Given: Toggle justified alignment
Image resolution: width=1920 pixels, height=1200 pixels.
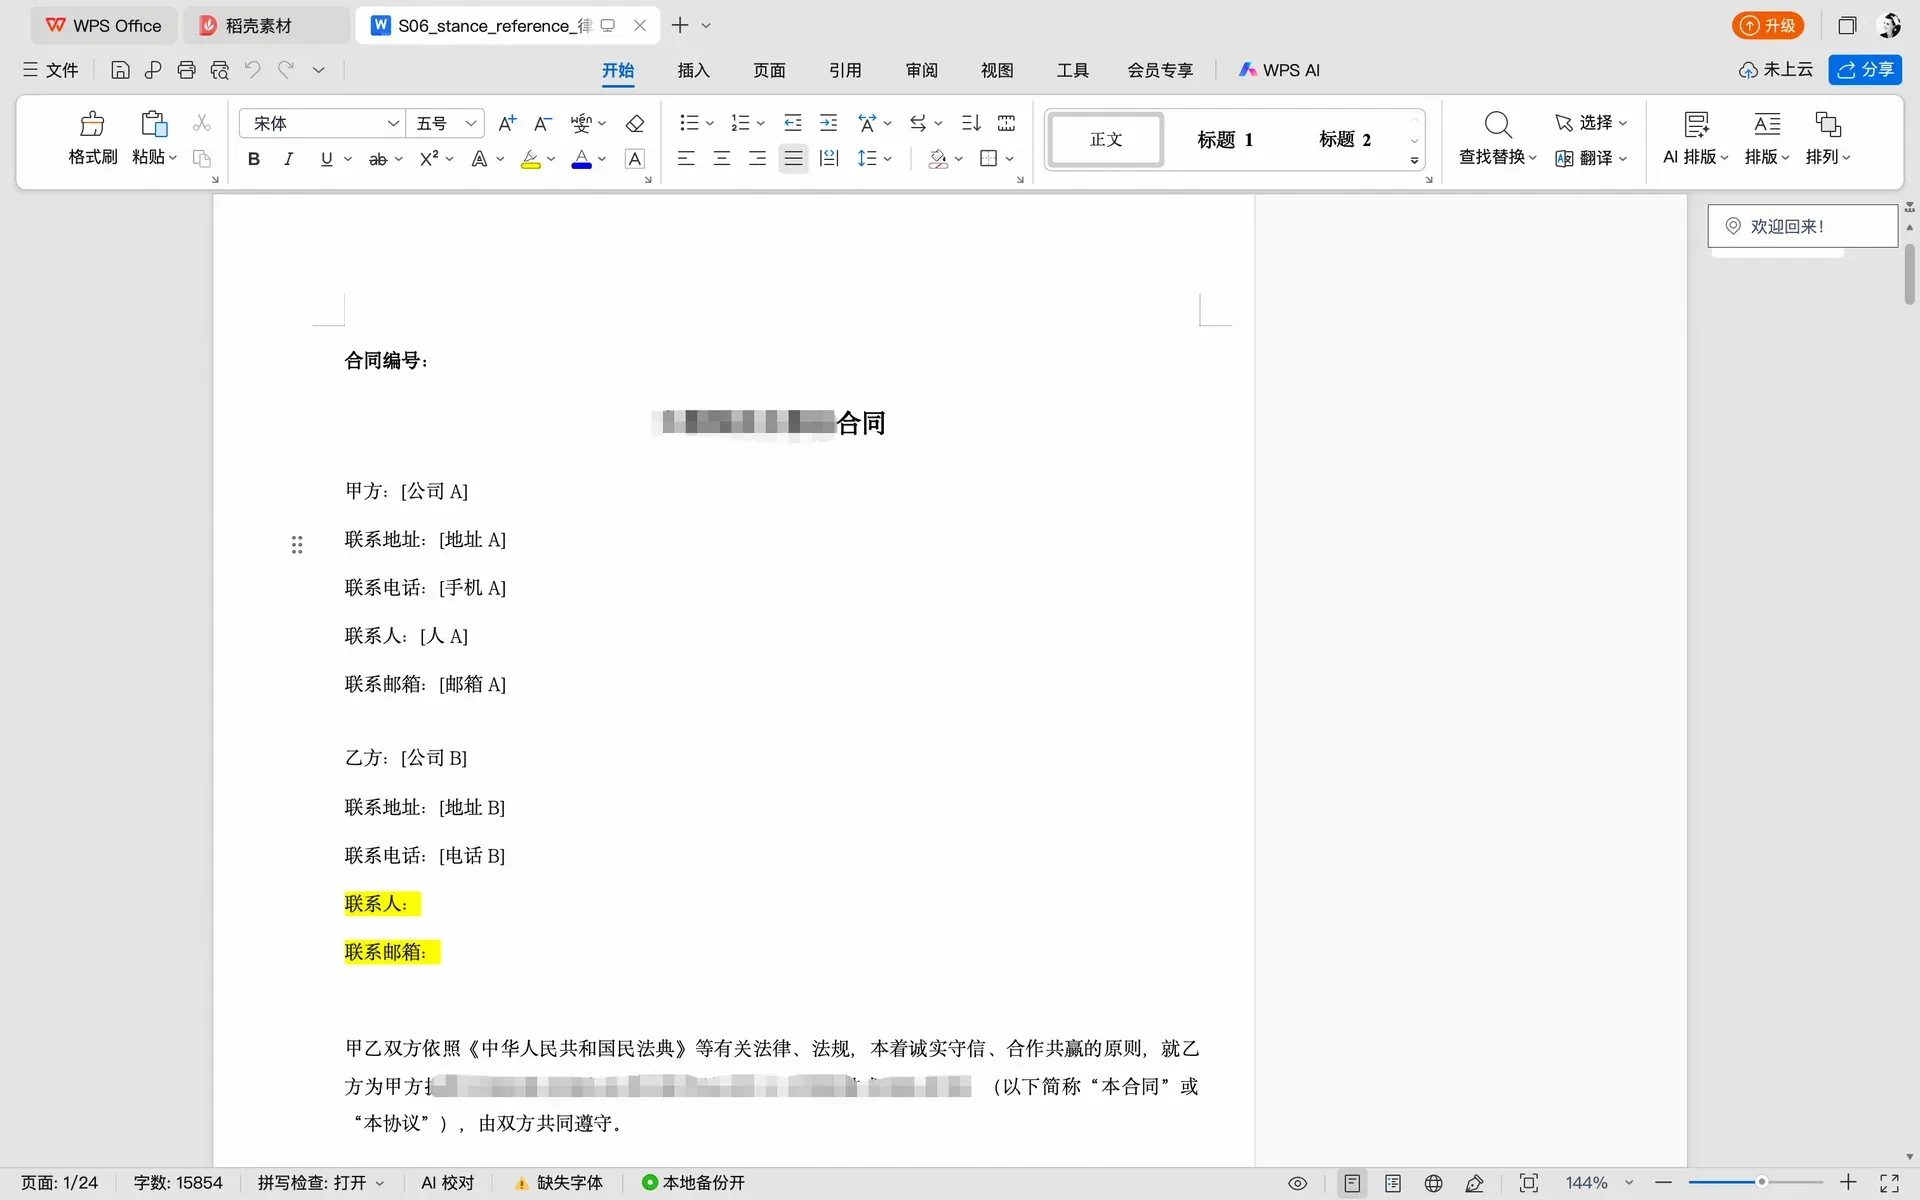Looking at the screenshot, I should point(793,159).
